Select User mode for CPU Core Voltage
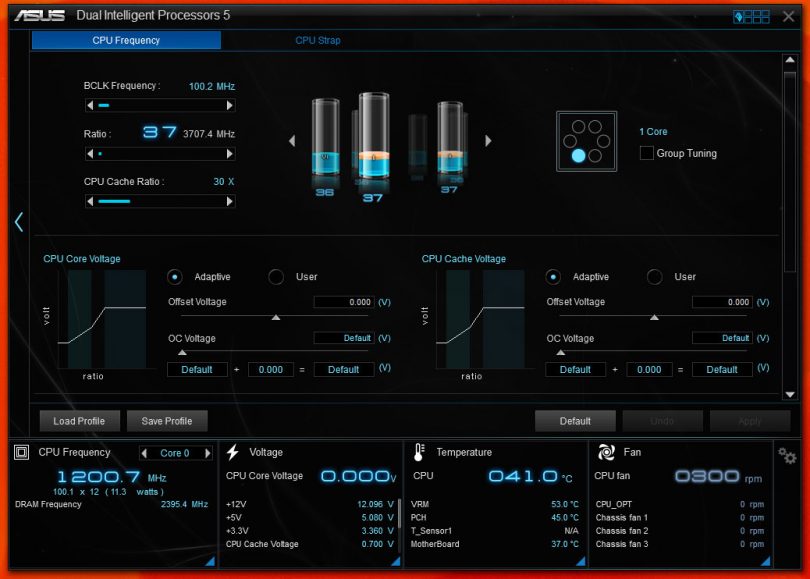 click(x=276, y=277)
